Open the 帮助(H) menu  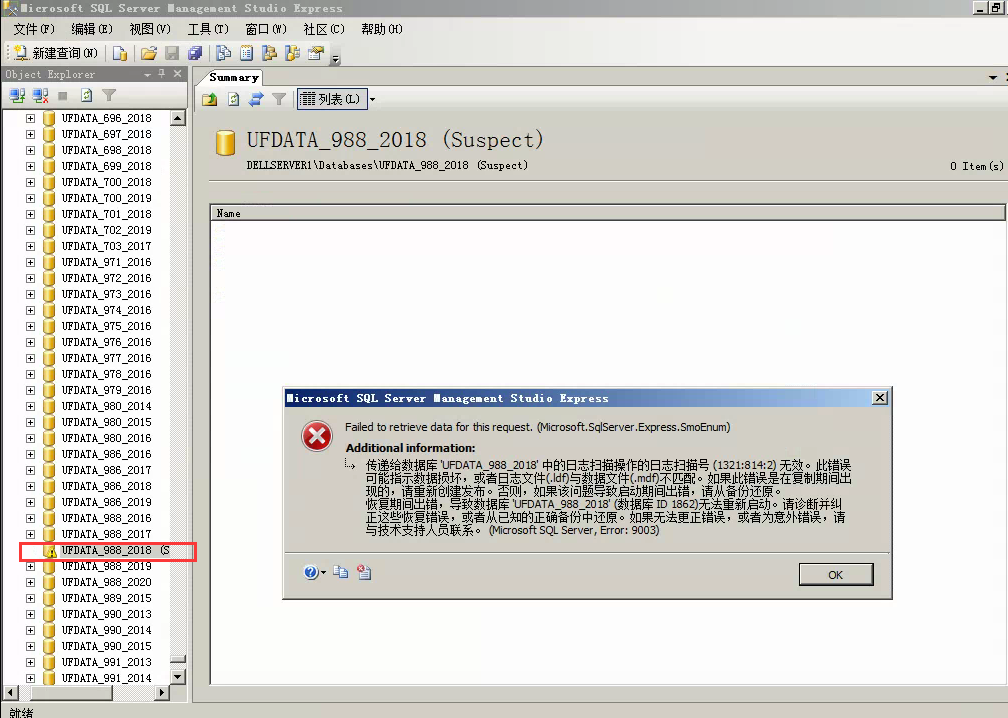(382, 29)
